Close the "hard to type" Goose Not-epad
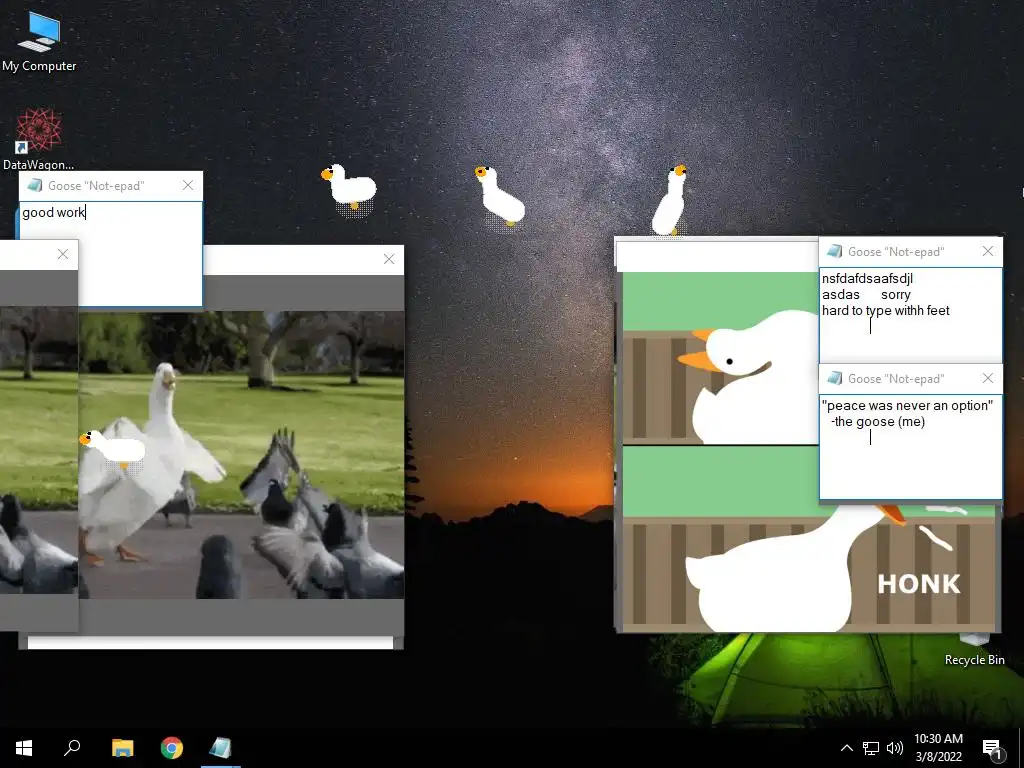The image size is (1024, 768). [x=987, y=251]
